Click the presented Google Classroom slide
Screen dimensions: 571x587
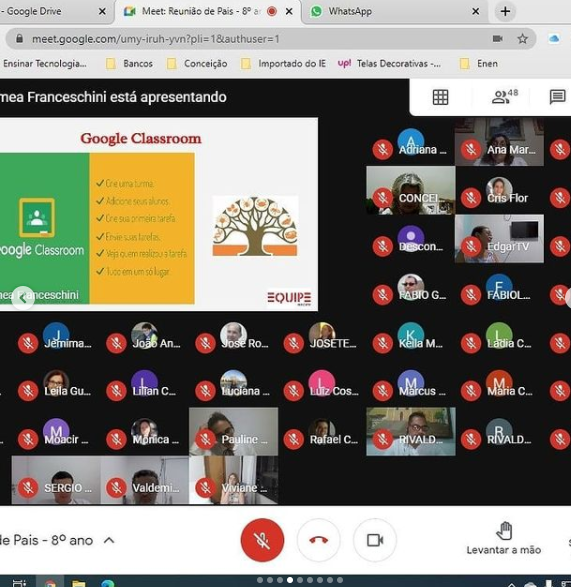pyautogui.click(x=159, y=214)
